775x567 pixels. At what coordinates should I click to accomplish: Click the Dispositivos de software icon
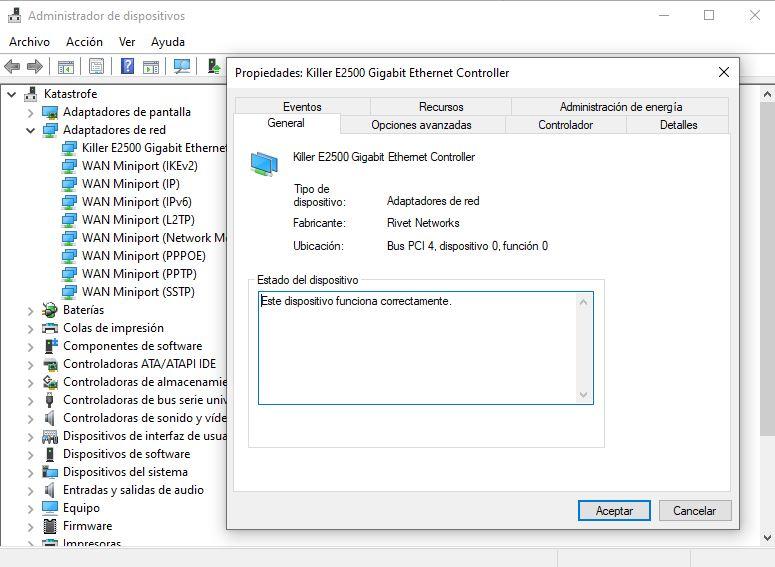click(x=50, y=454)
